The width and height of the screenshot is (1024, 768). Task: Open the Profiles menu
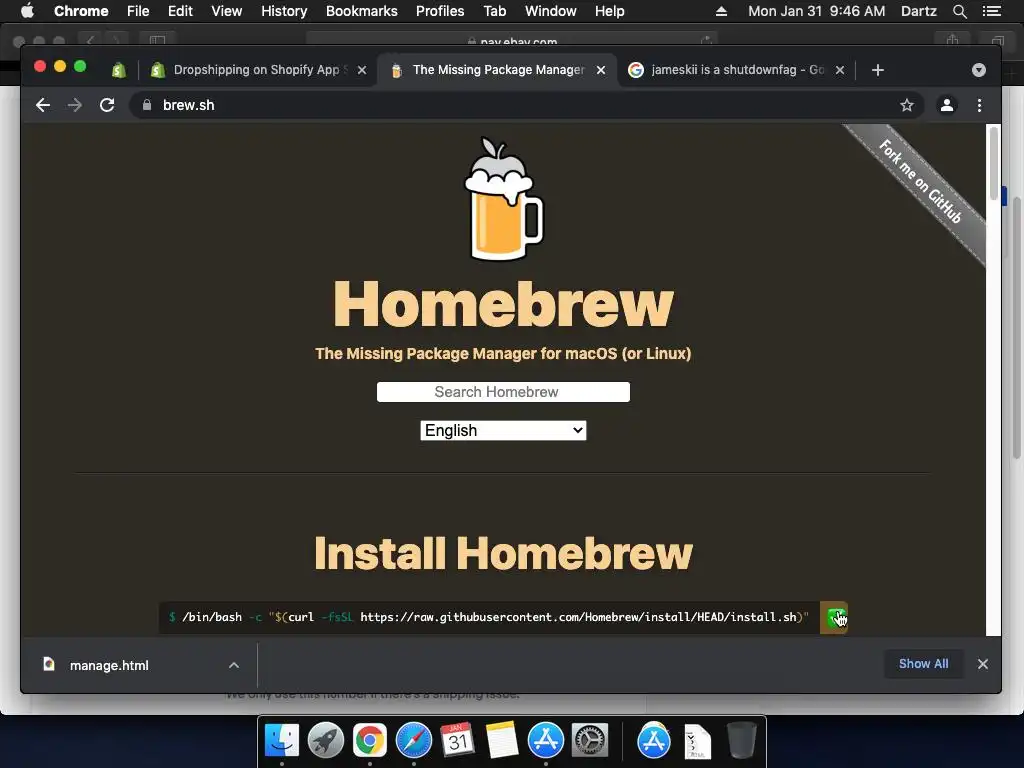(x=440, y=11)
